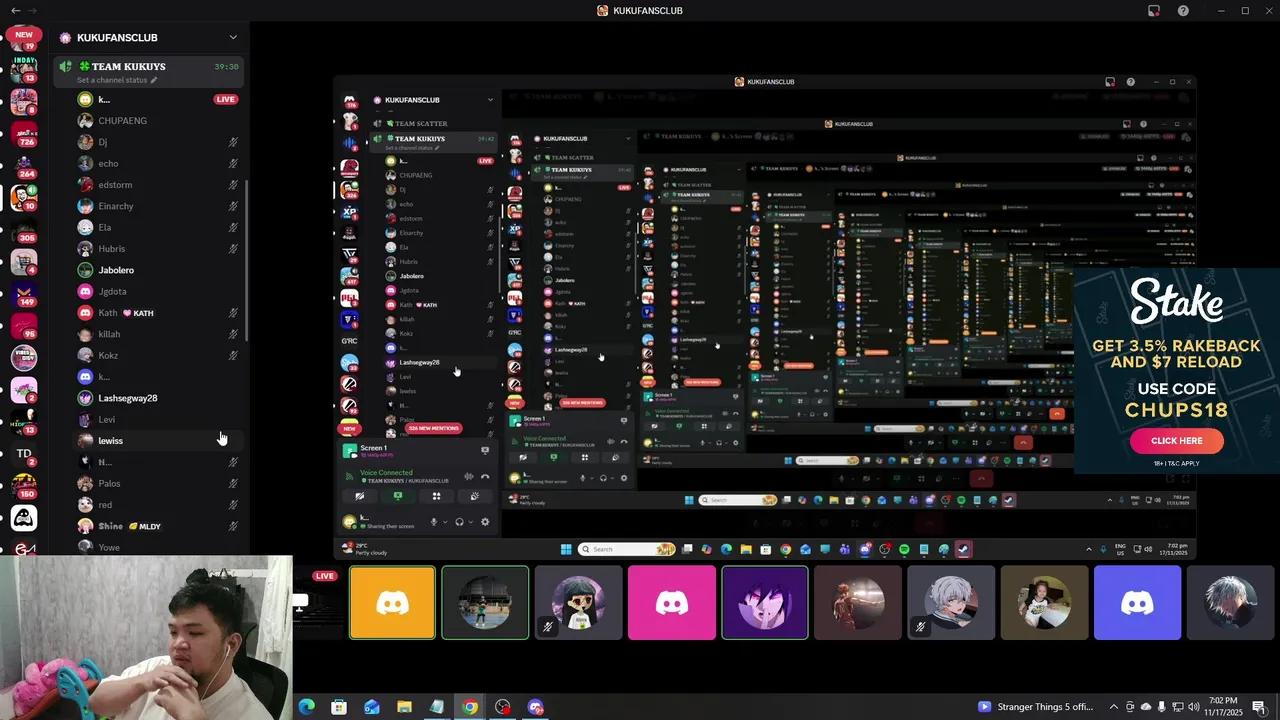Select the pink Discord logo participant tile
Viewport: 1280px width, 720px height.
click(x=671, y=602)
